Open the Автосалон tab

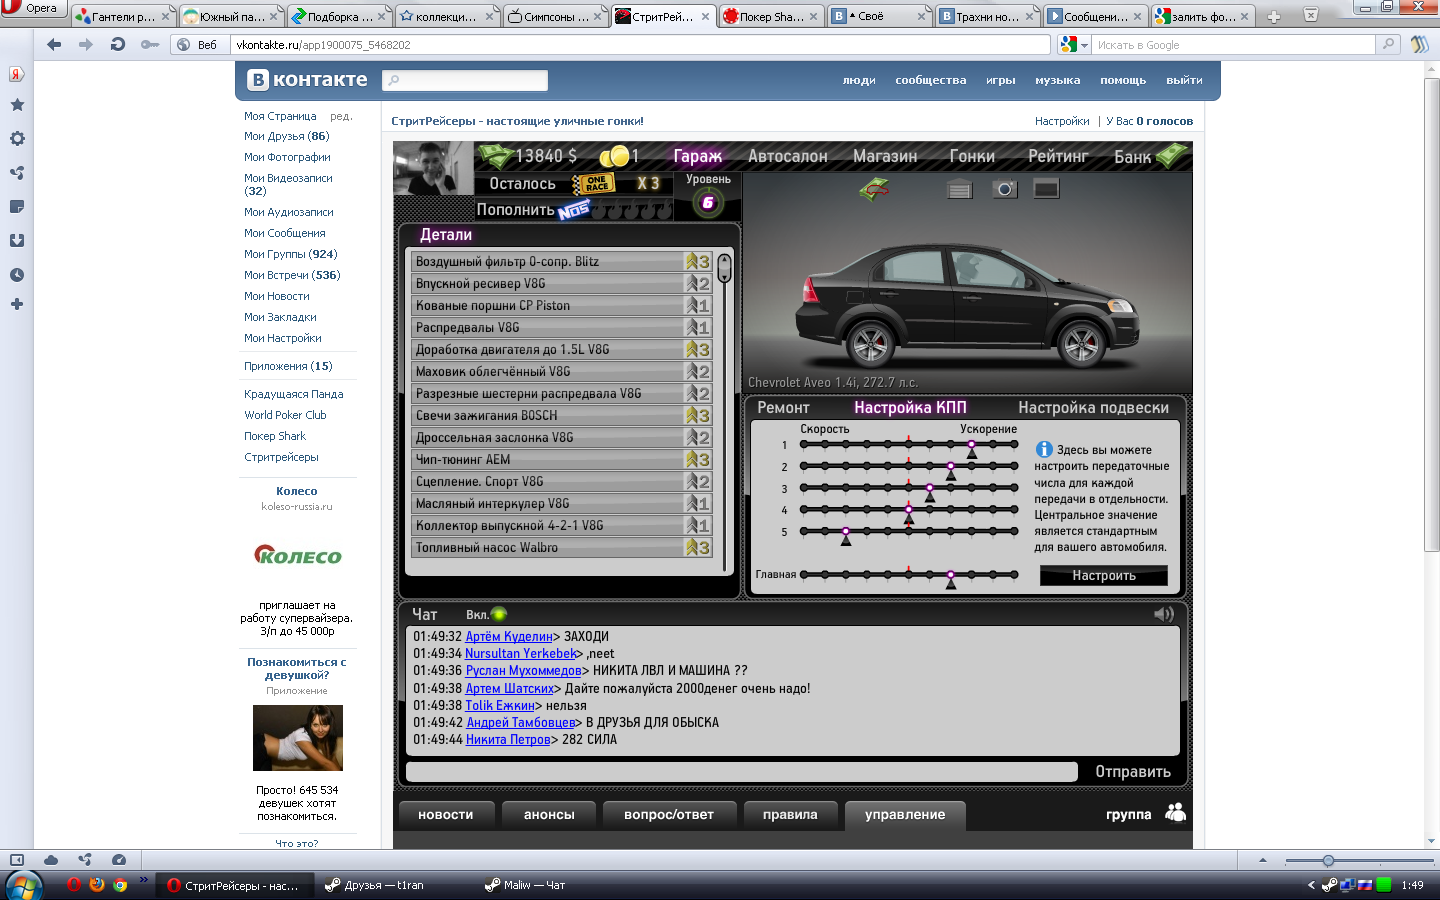click(788, 156)
